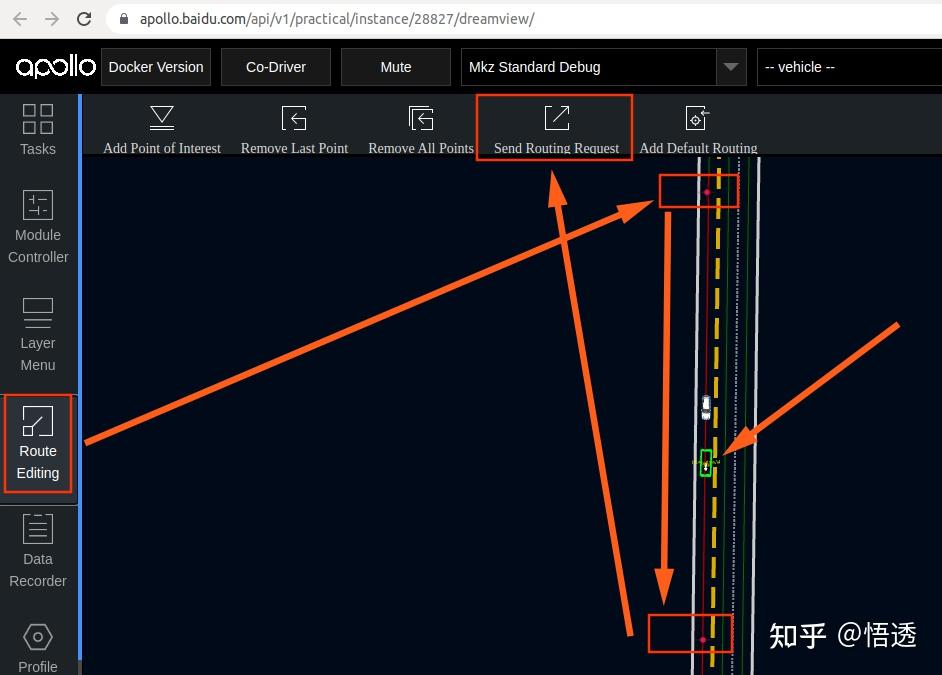Click Send Routing Request tool

(556, 130)
